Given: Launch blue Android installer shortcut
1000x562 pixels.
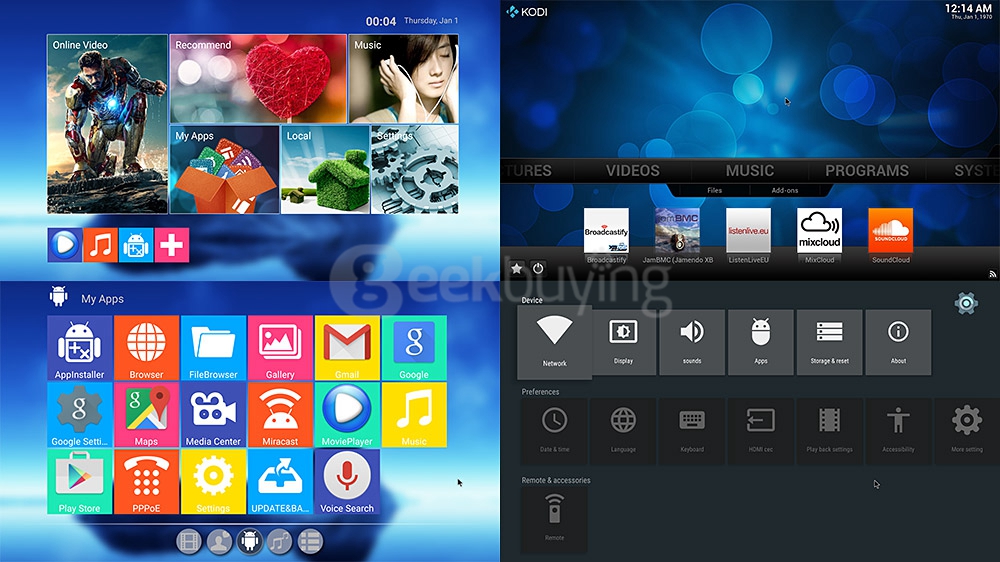Looking at the screenshot, I should coord(136,245).
